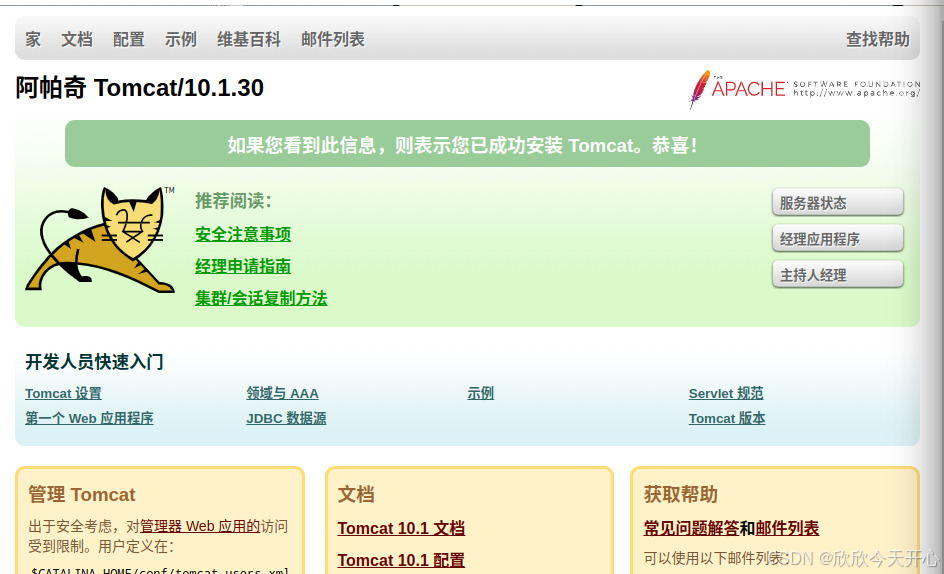944x574 pixels.
Task: Click 查找帮助 in the top bar
Action: (878, 40)
